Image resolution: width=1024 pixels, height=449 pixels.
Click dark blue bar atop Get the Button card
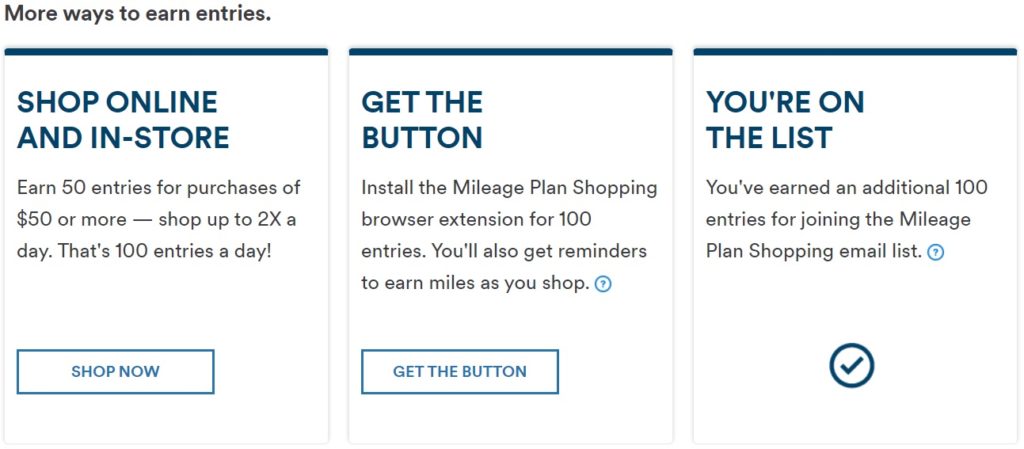(x=510, y=51)
